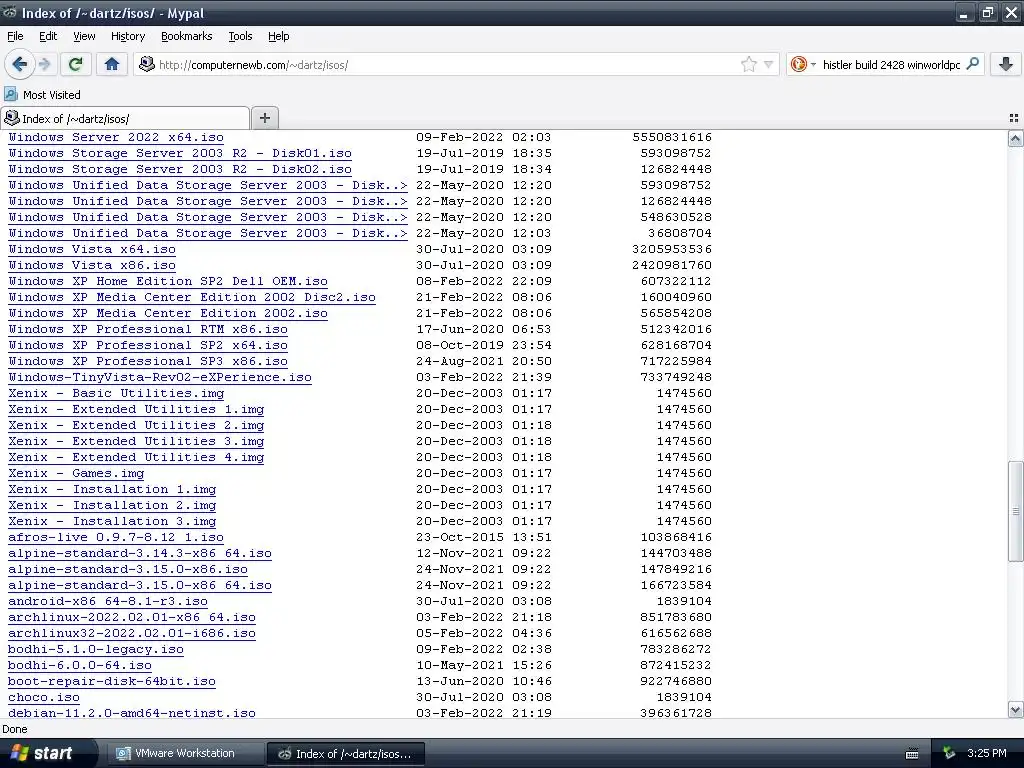
Task: Click the scrollbar down arrow
Action: coord(1015,710)
